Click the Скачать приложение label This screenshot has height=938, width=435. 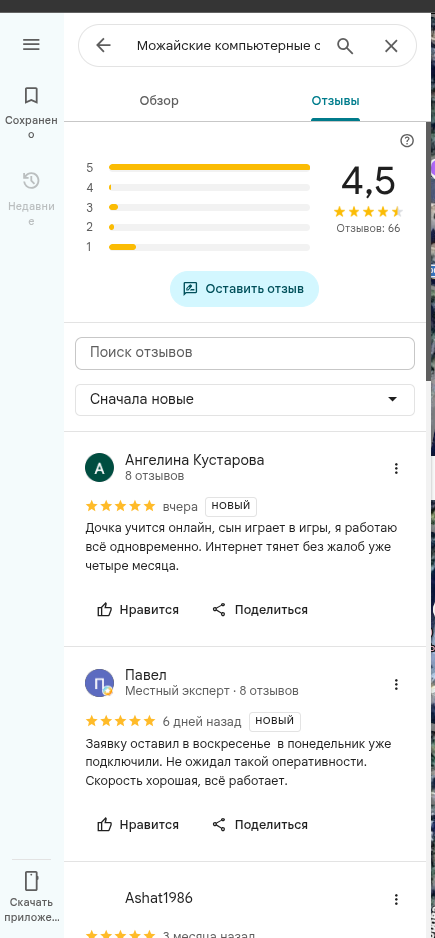[31, 909]
